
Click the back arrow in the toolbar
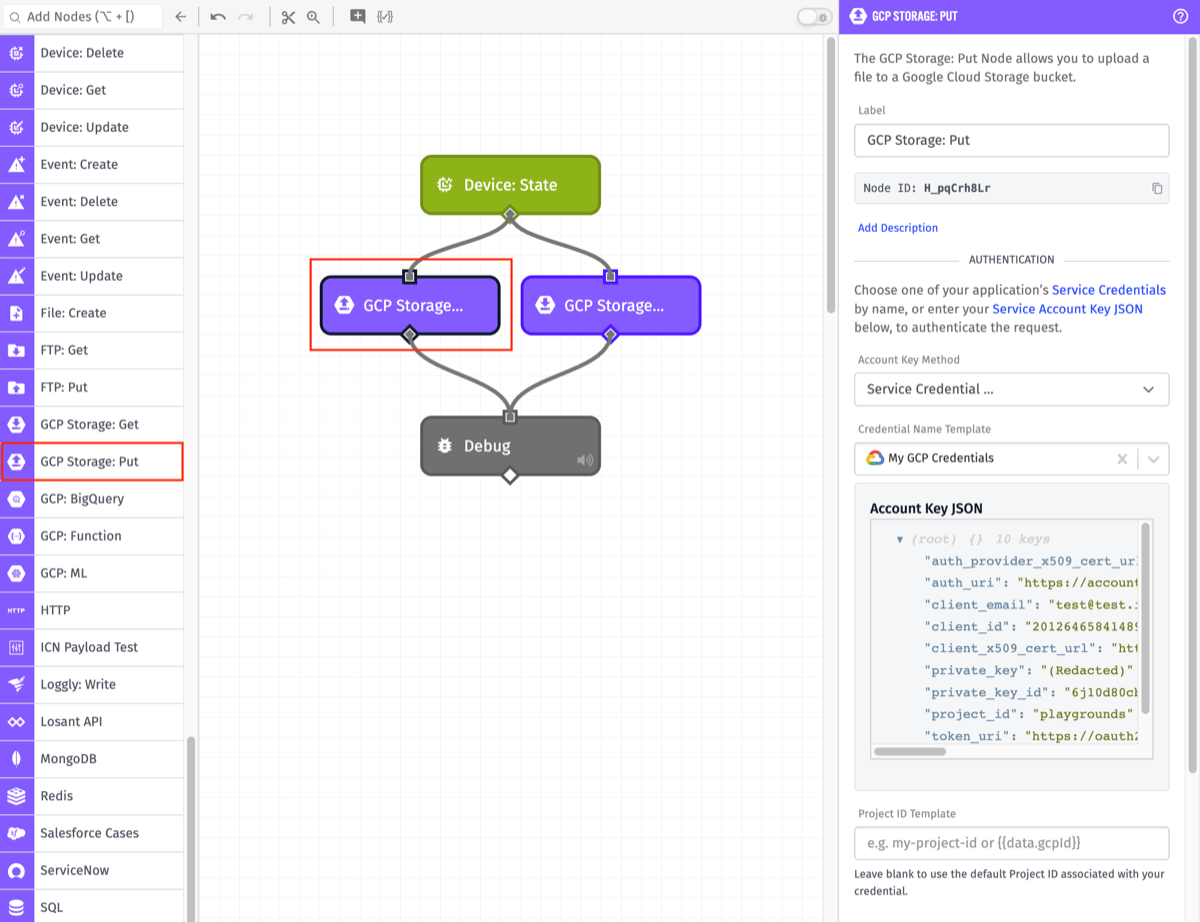(x=180, y=17)
